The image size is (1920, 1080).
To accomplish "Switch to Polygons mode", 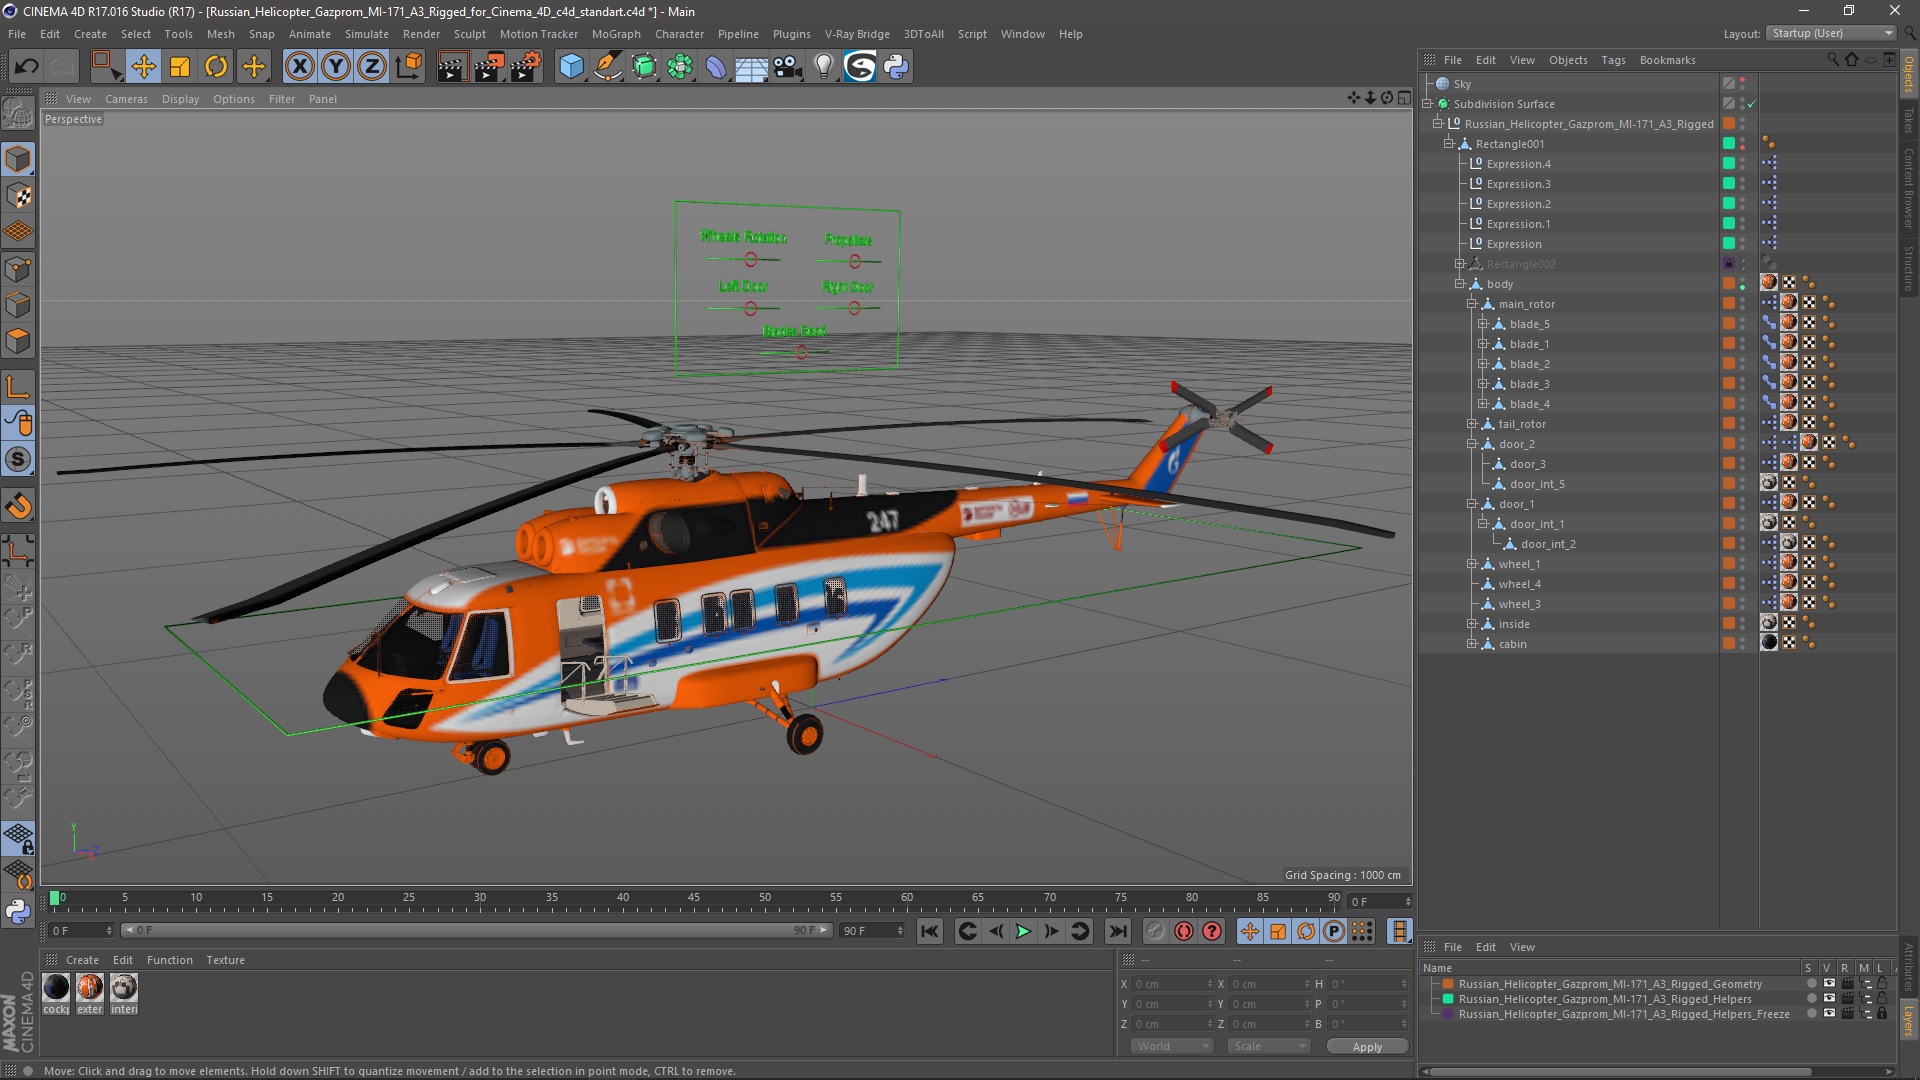I will (x=18, y=342).
